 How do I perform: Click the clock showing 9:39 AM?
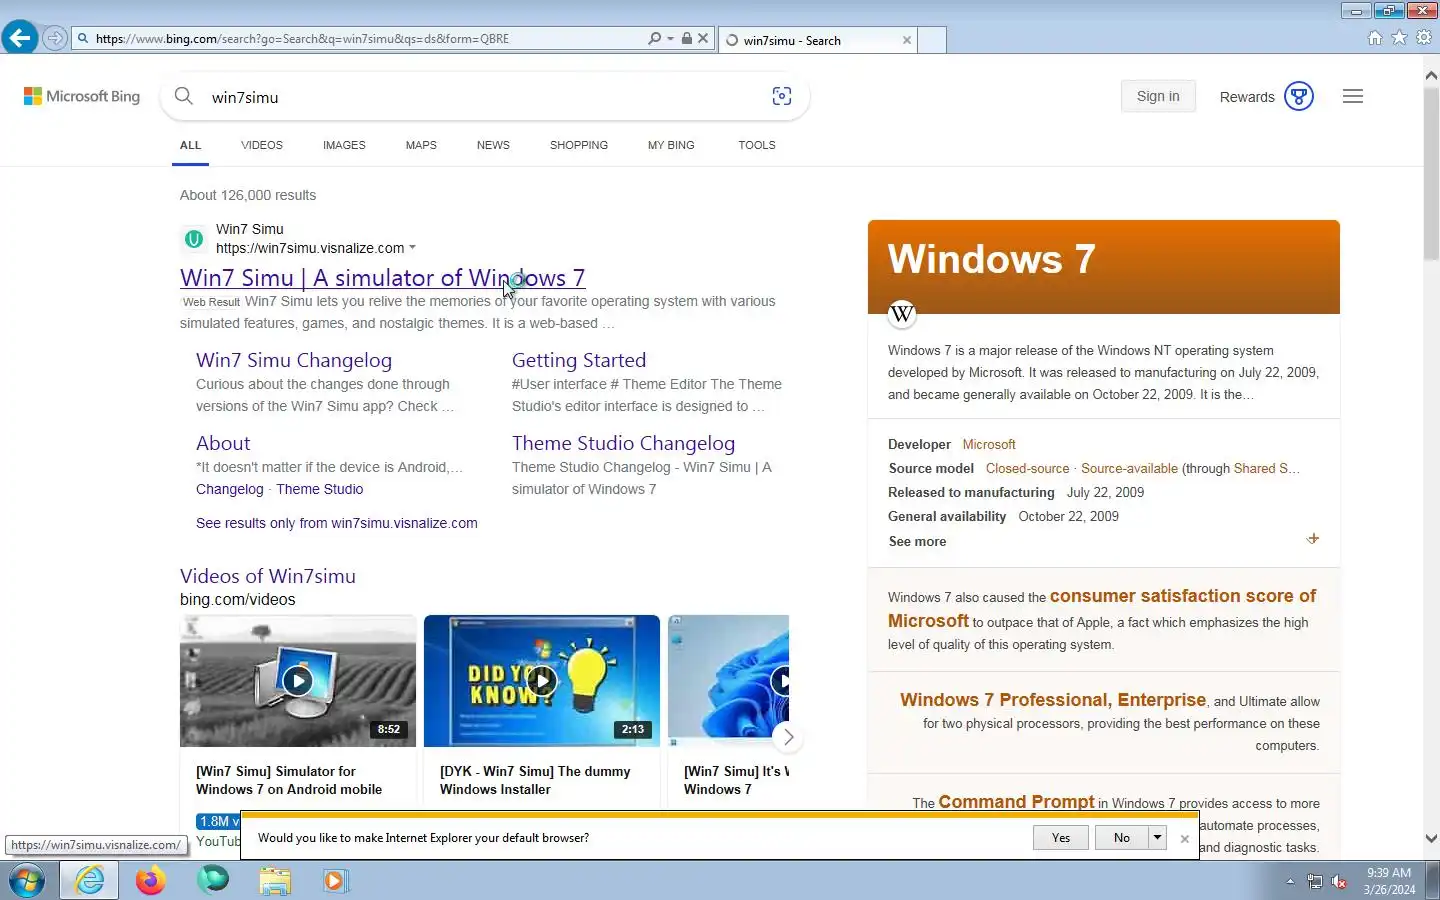[x=1389, y=881]
